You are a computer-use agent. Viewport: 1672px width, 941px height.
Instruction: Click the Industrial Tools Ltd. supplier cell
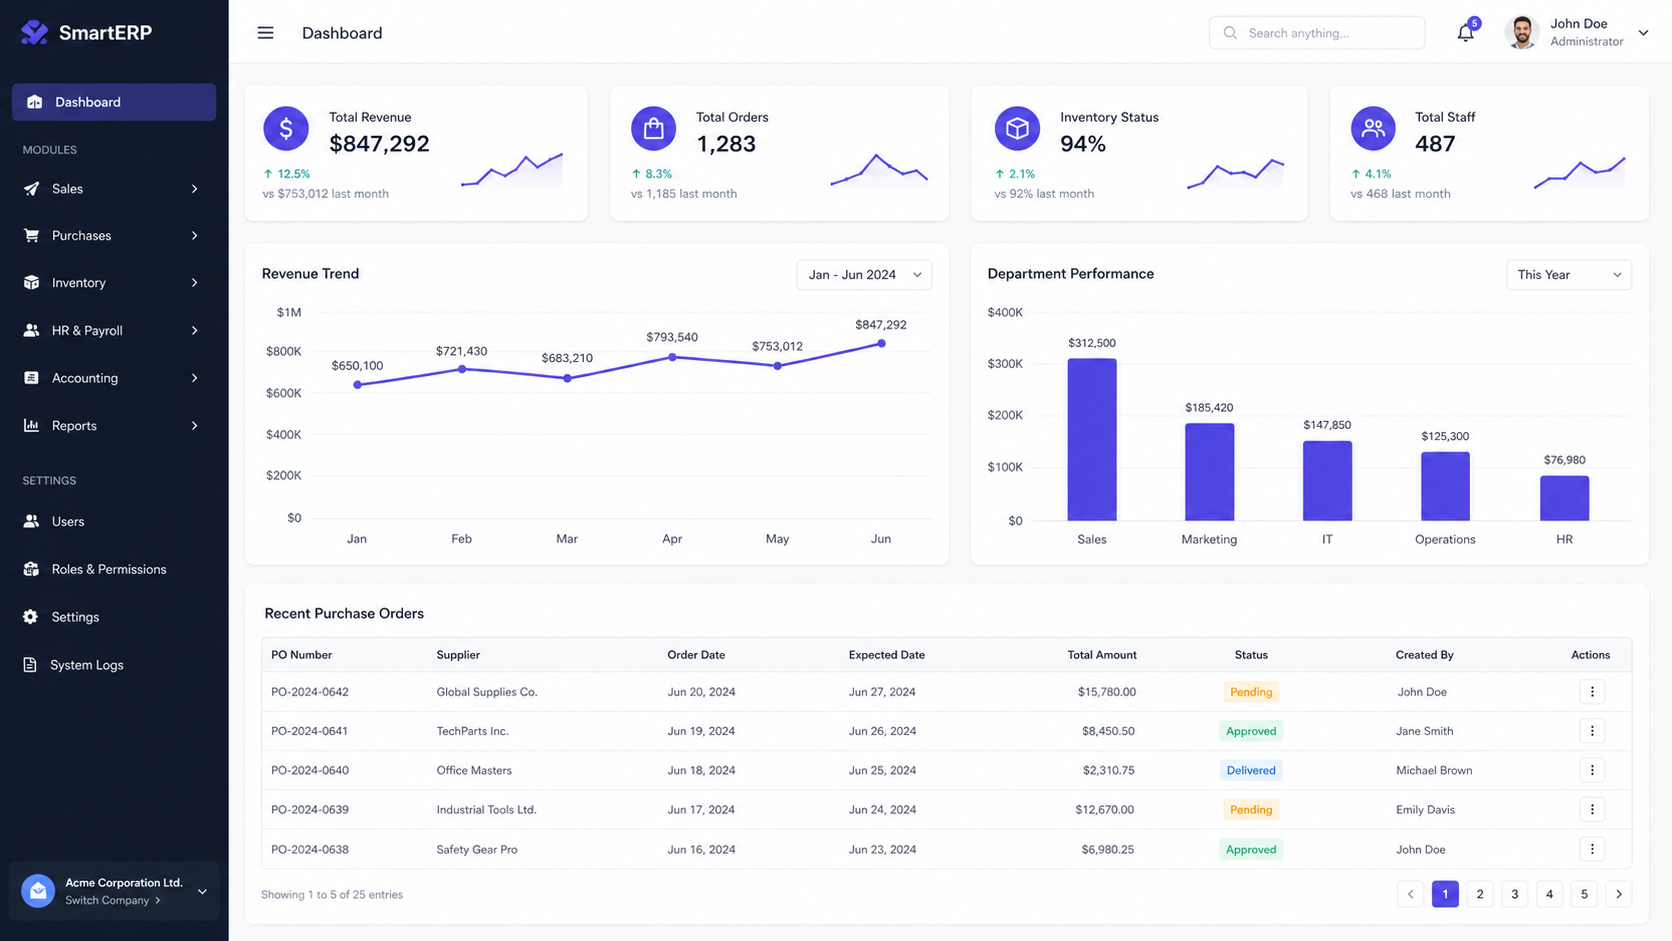[x=487, y=809]
